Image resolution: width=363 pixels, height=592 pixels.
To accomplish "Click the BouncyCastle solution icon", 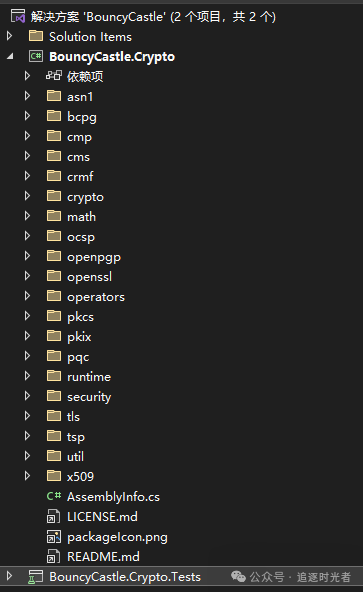I will pos(18,16).
